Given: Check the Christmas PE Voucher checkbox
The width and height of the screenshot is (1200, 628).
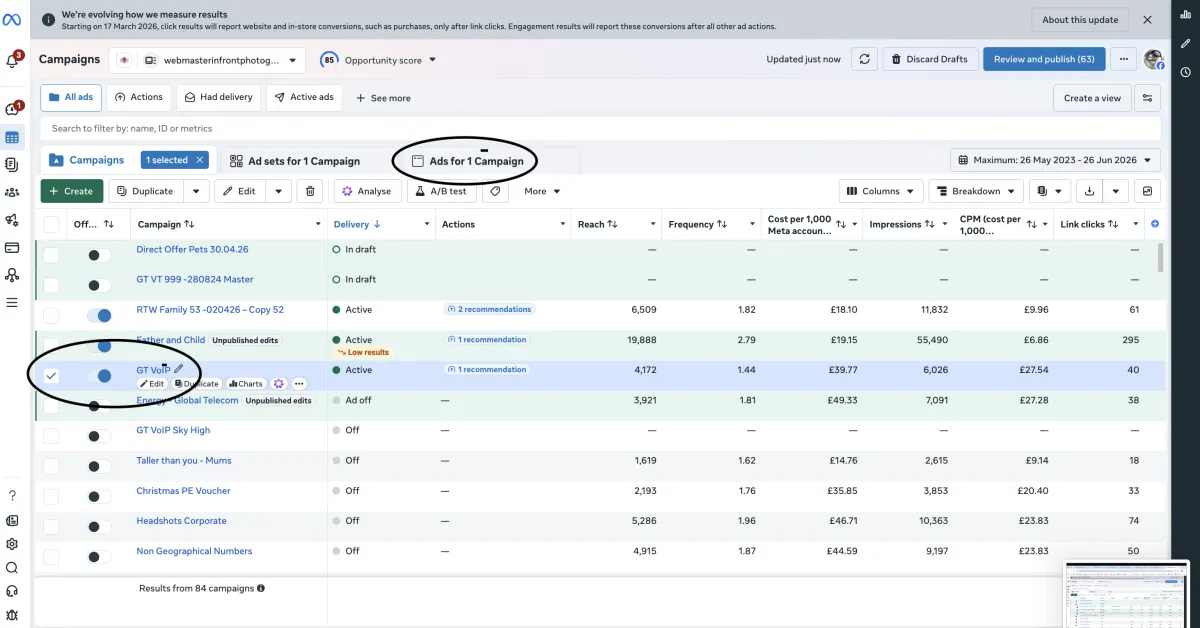Looking at the screenshot, I should point(51,496).
